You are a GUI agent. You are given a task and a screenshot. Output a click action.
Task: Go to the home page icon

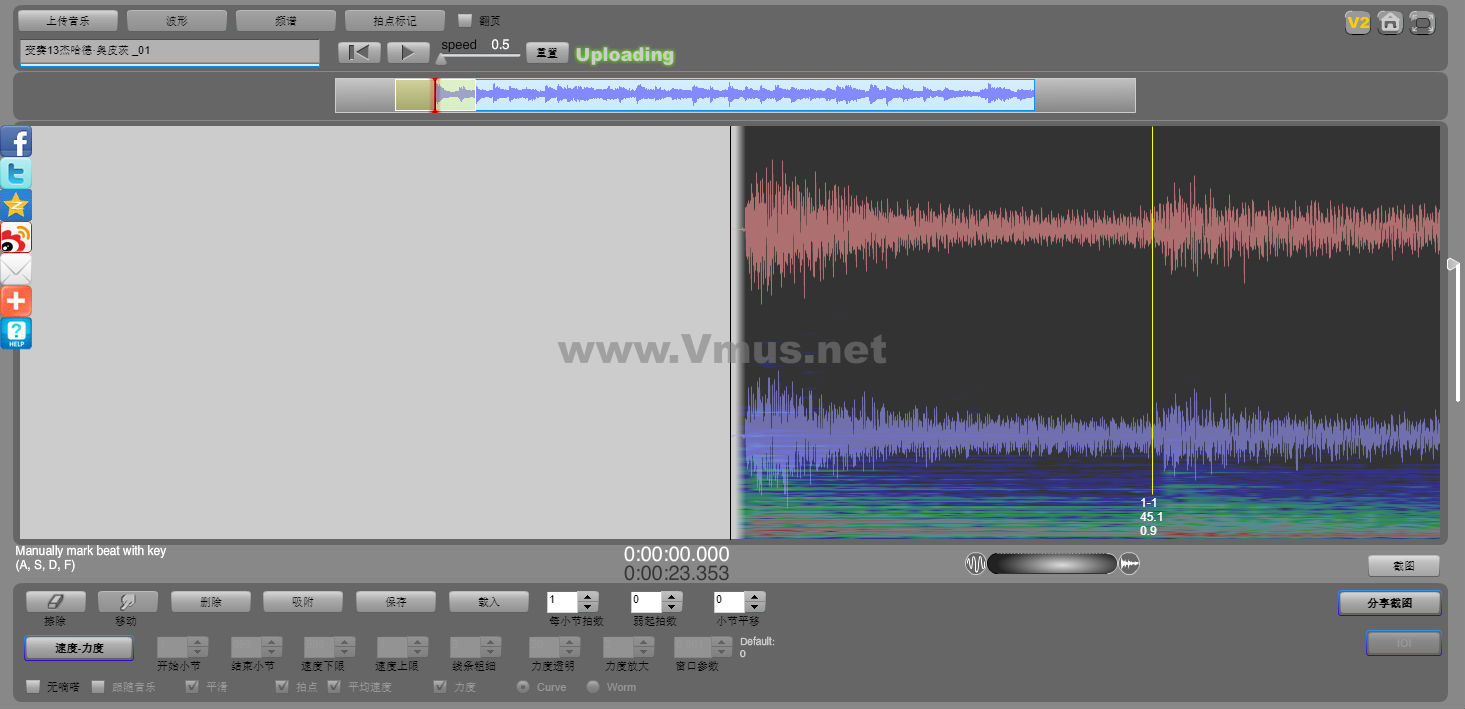(x=1389, y=23)
